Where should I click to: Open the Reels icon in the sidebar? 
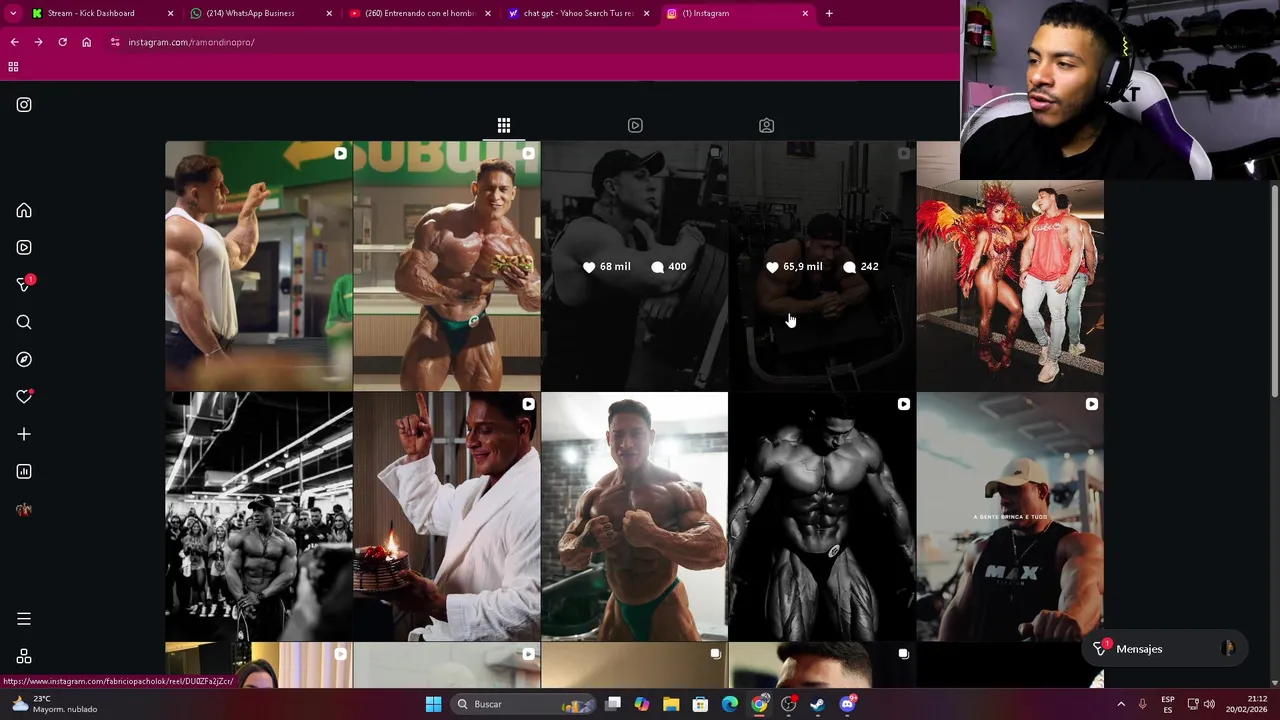click(24, 247)
